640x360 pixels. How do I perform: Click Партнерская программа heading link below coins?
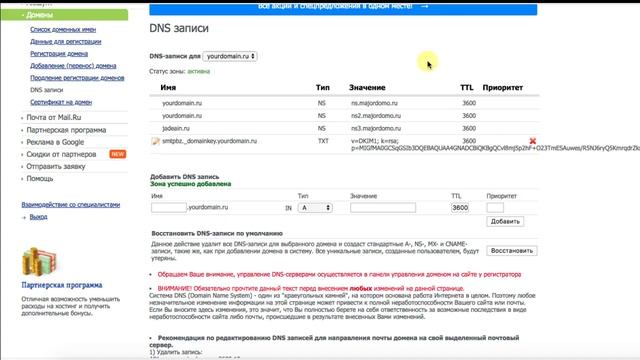(x=62, y=285)
